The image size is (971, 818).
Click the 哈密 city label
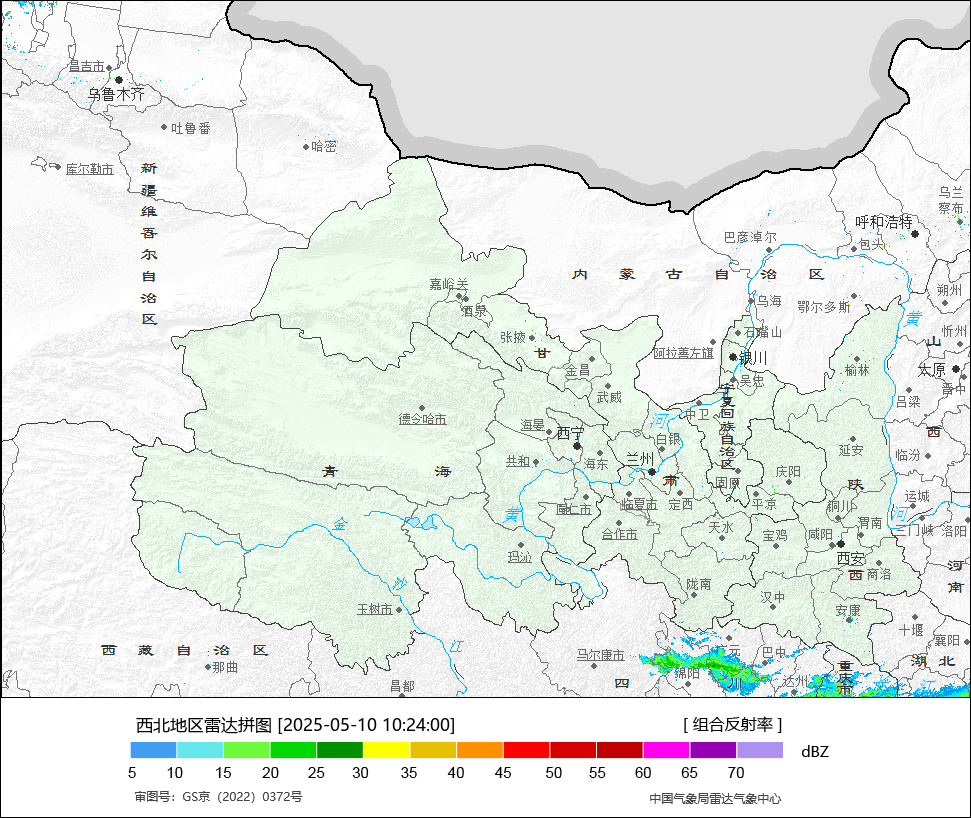point(324,146)
